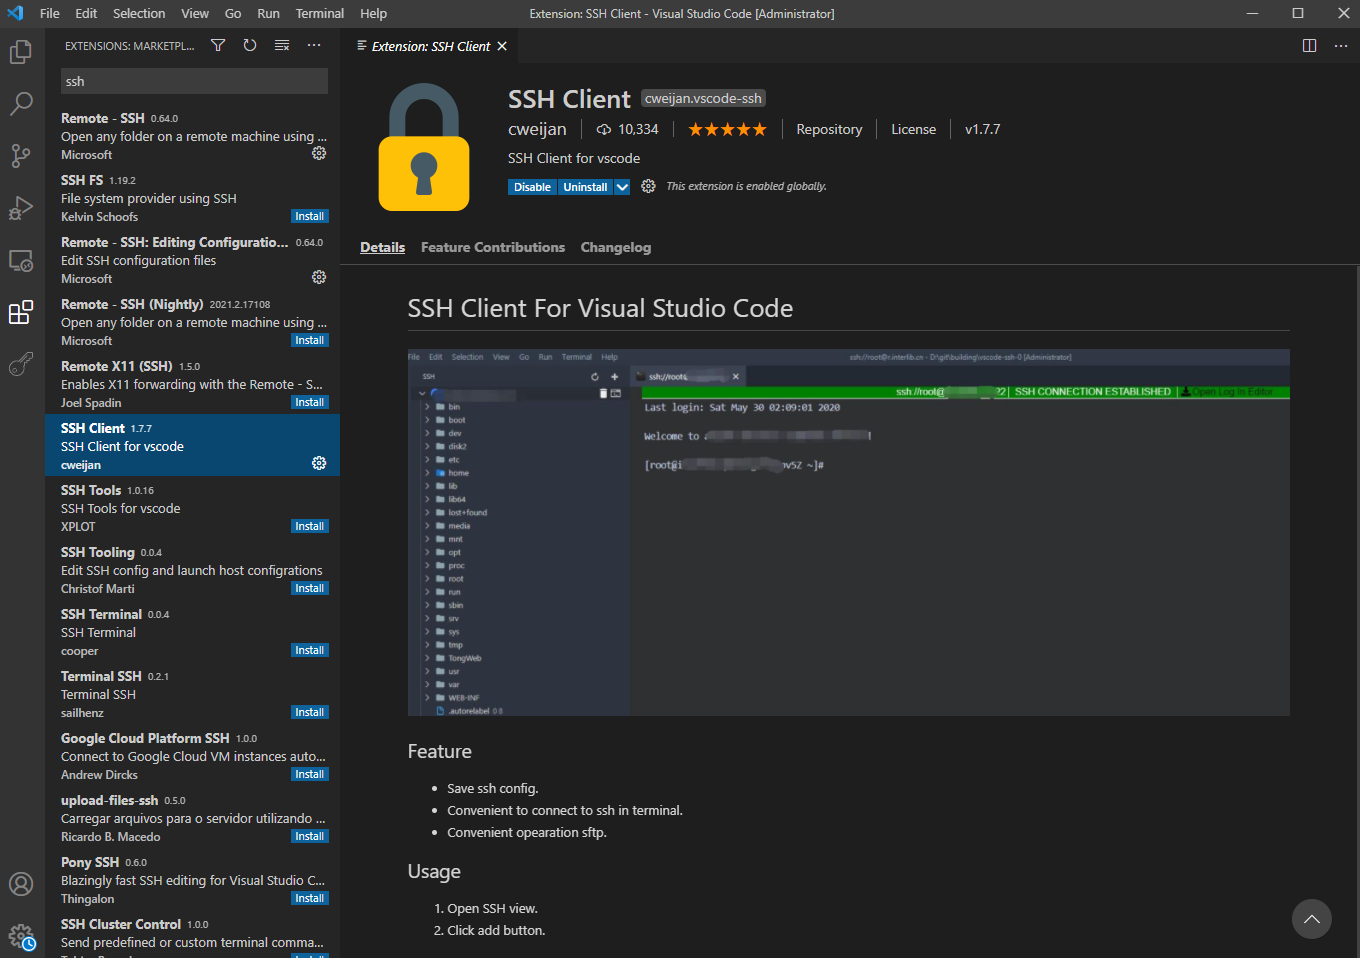Open the SSH Client key icon view
The image size is (1360, 958).
pyautogui.click(x=21, y=364)
